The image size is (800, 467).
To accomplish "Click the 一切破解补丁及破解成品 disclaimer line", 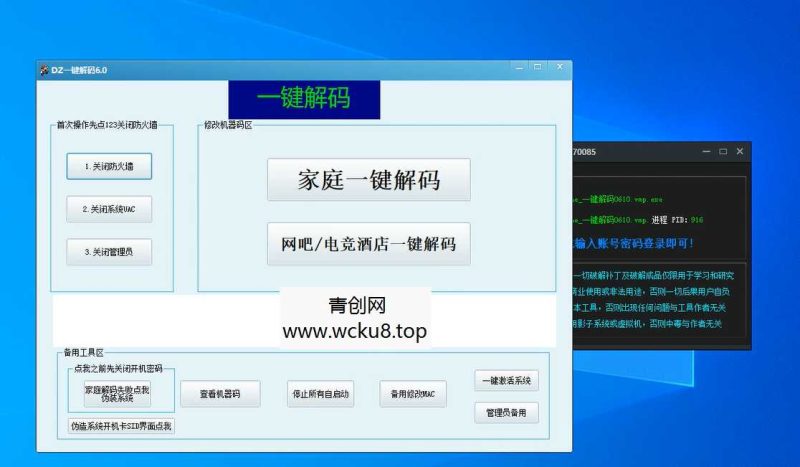I will pos(654,276).
